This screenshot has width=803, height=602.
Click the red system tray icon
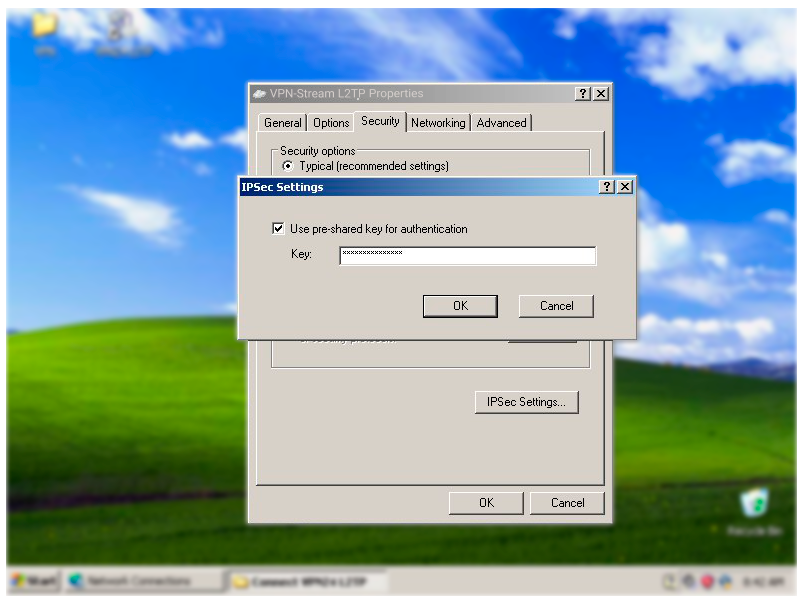point(707,582)
